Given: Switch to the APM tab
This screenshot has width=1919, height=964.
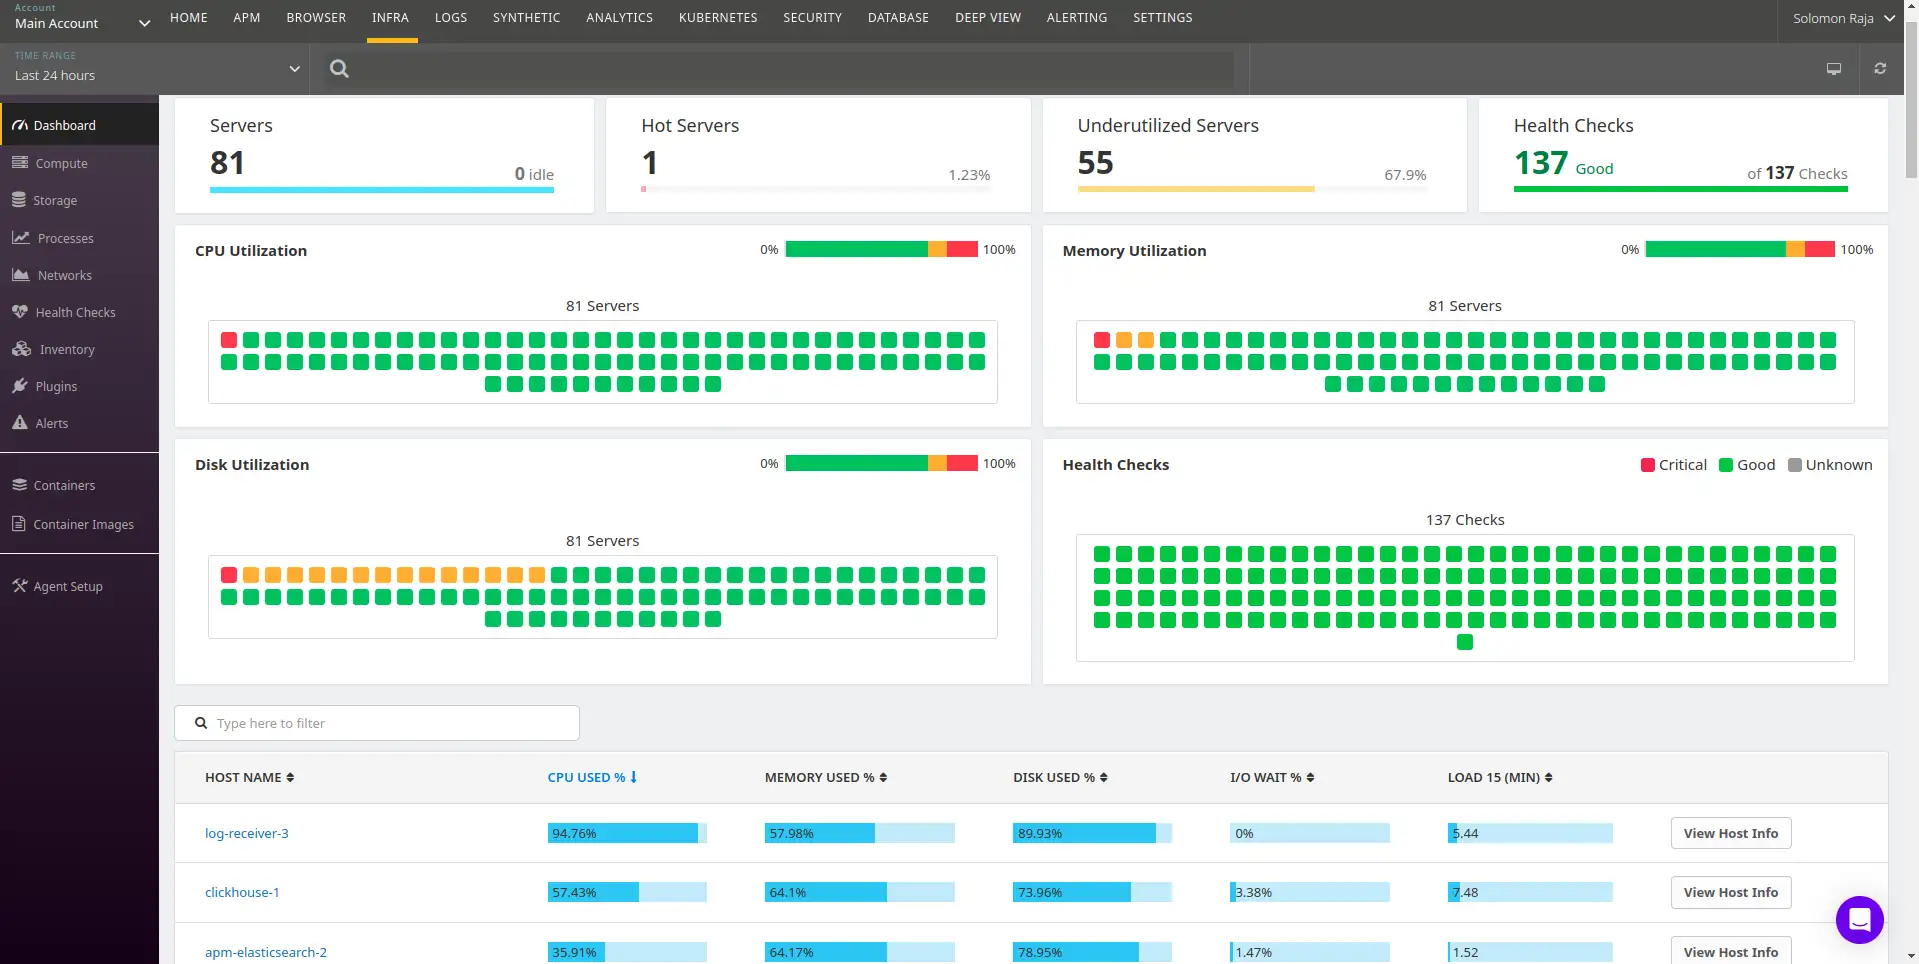Looking at the screenshot, I should tap(246, 18).
